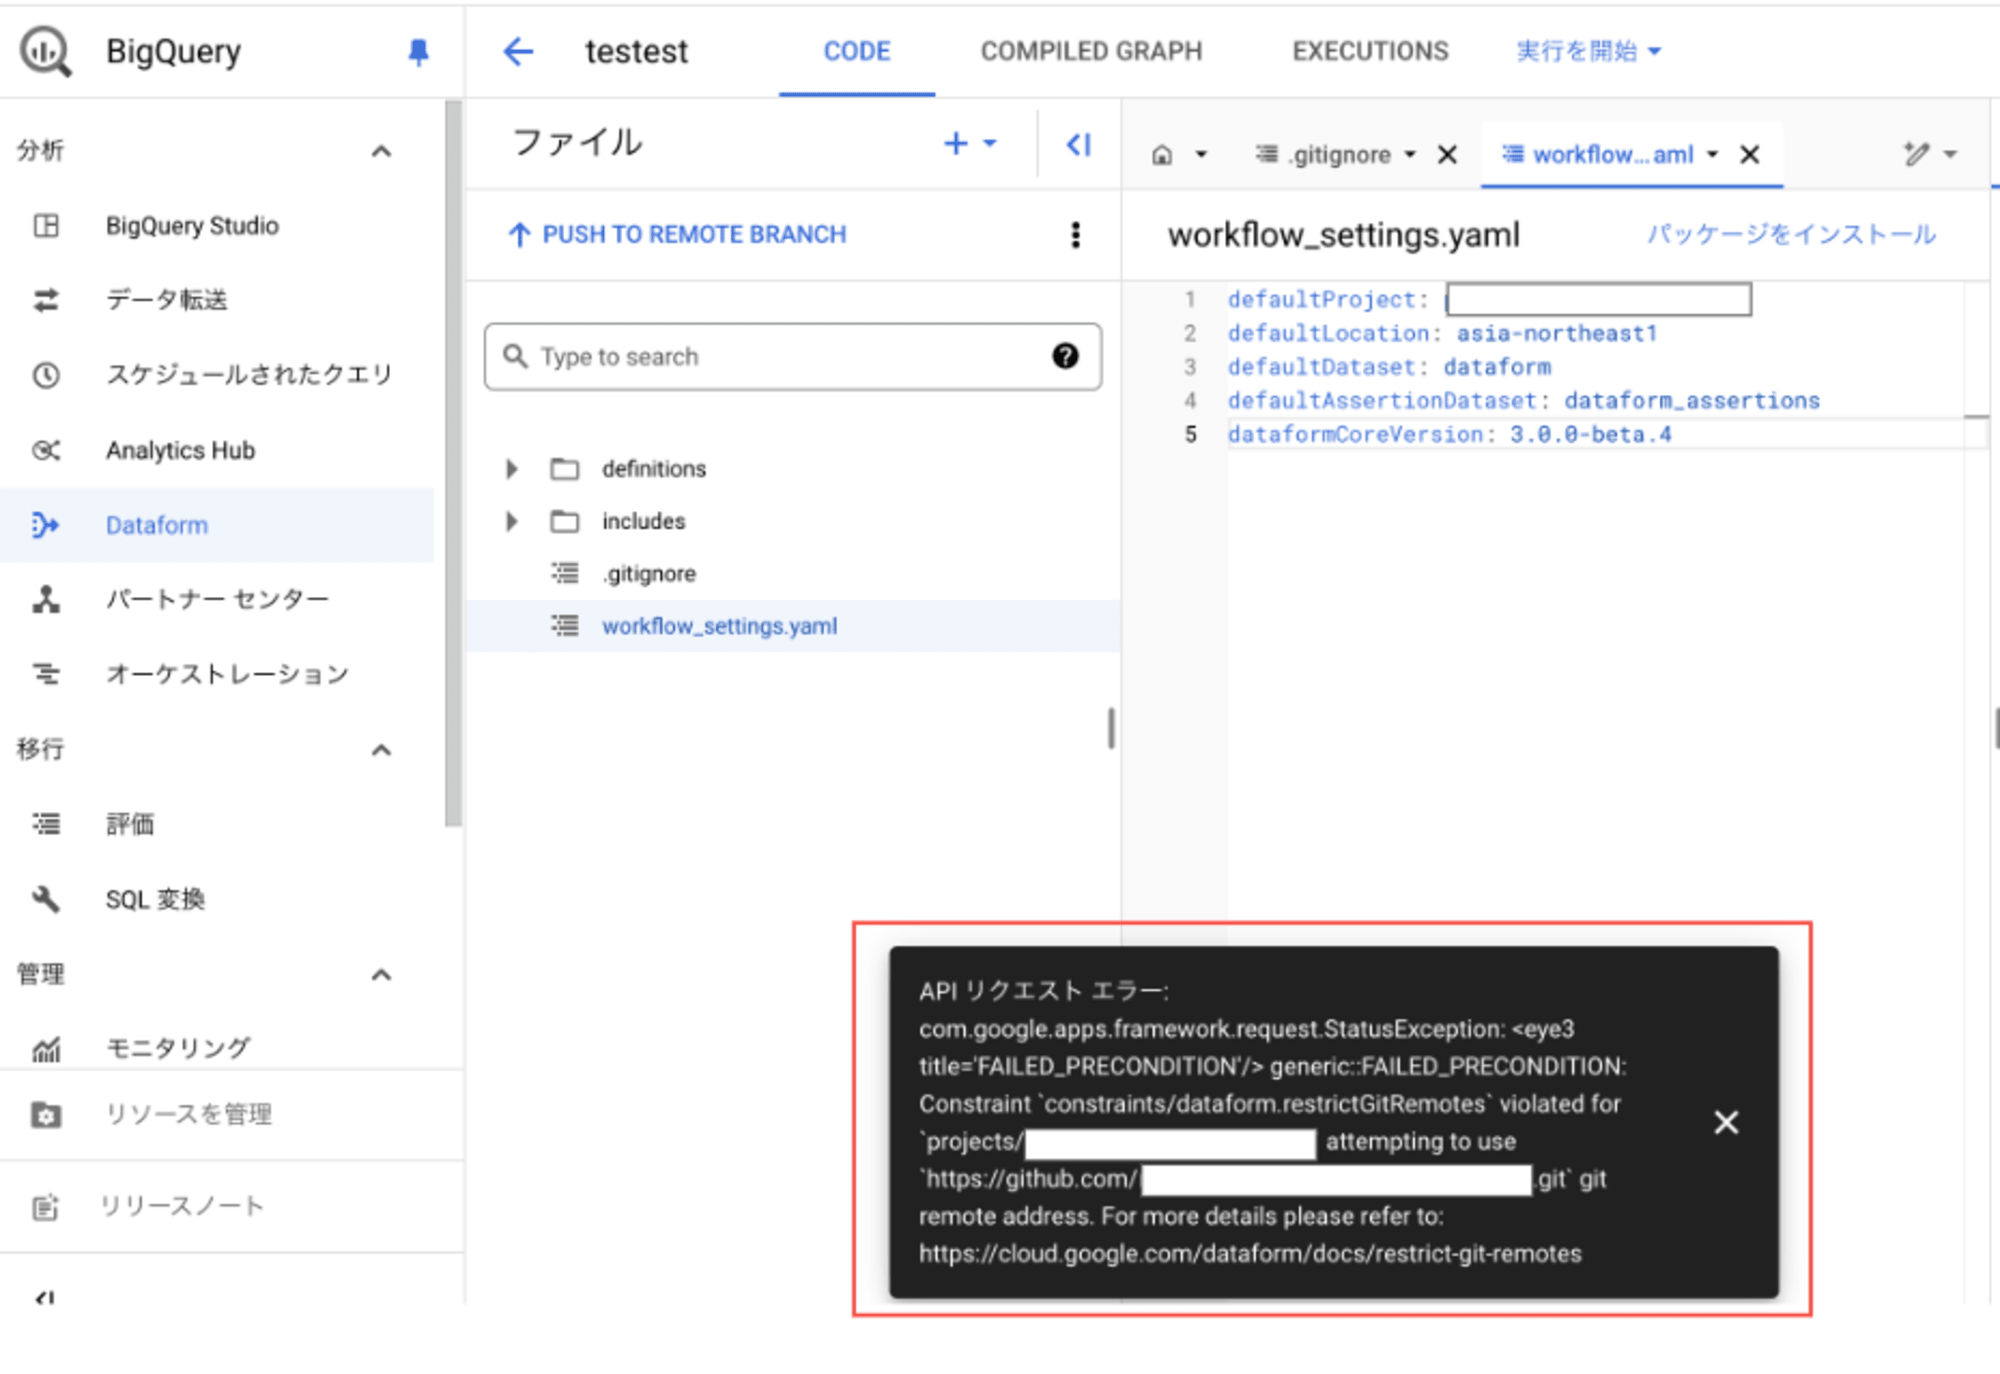This screenshot has height=1374, width=2000.
Task: Dismiss the API error notification
Action: [x=1726, y=1123]
